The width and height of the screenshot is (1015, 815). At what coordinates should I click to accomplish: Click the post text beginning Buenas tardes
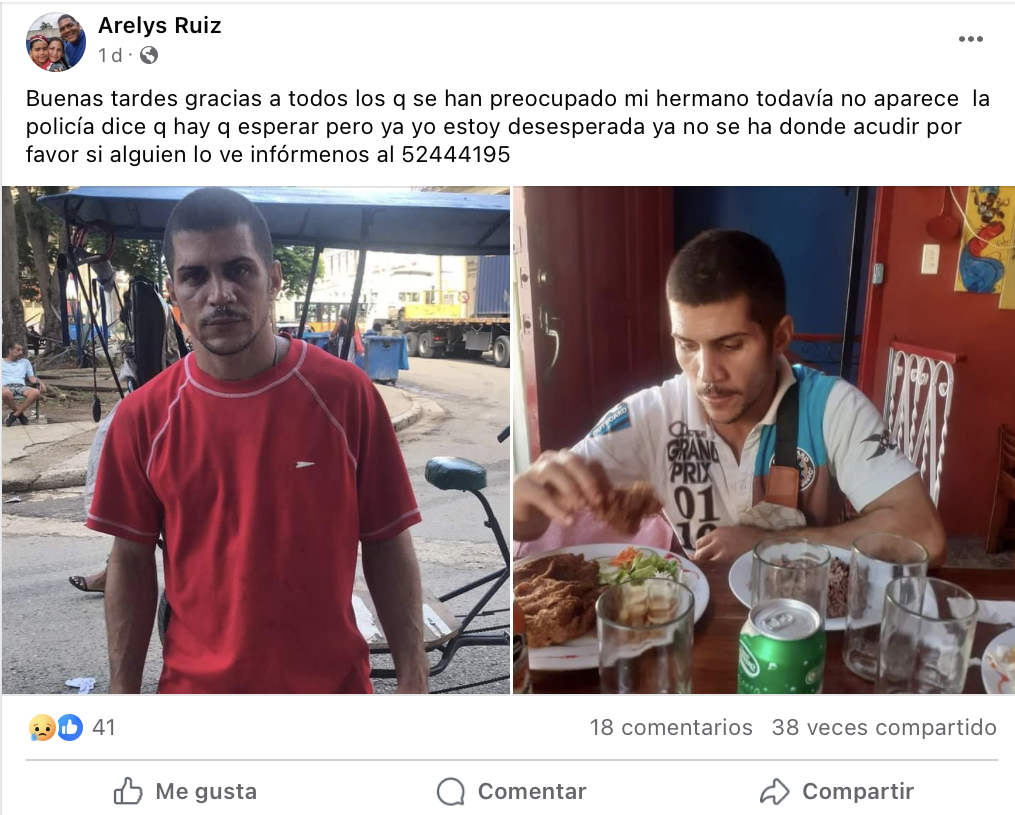(508, 126)
